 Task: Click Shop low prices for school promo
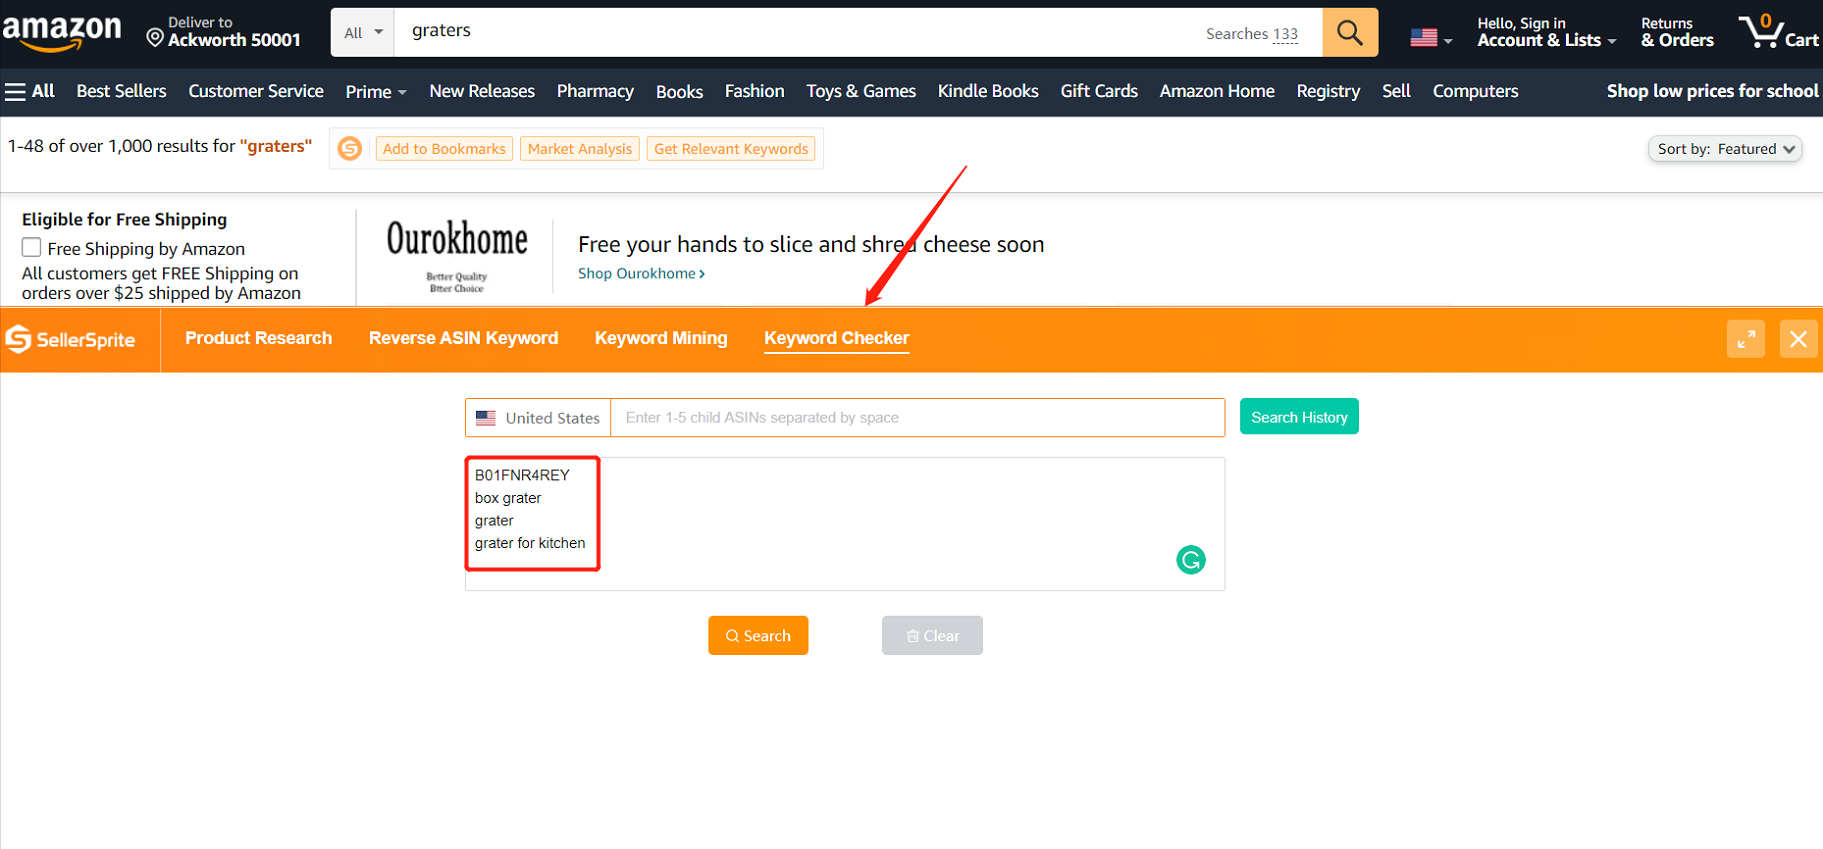pos(1712,91)
